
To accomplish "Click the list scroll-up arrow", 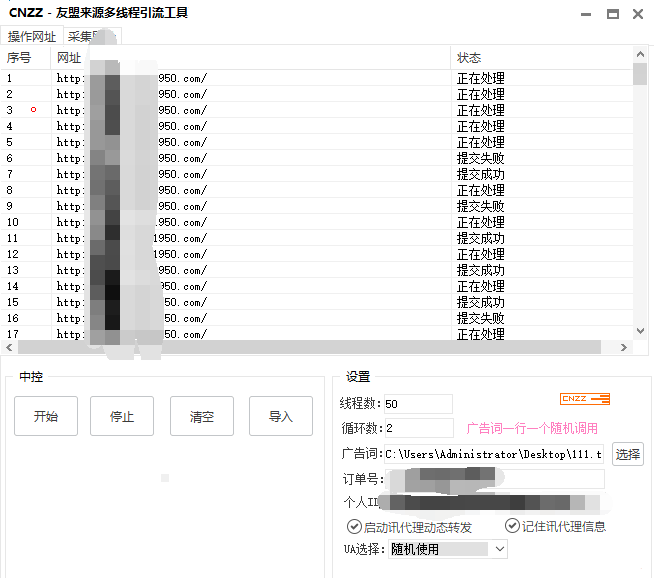I will [x=640, y=54].
